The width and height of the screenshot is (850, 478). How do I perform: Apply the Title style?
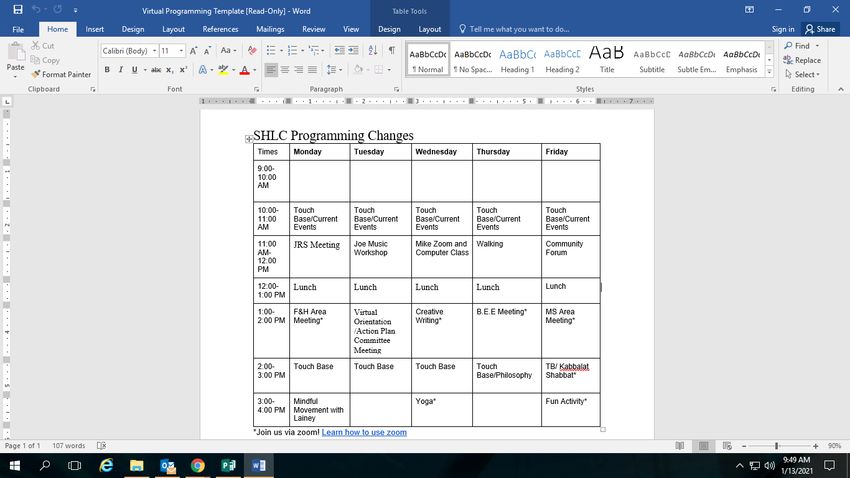607,60
